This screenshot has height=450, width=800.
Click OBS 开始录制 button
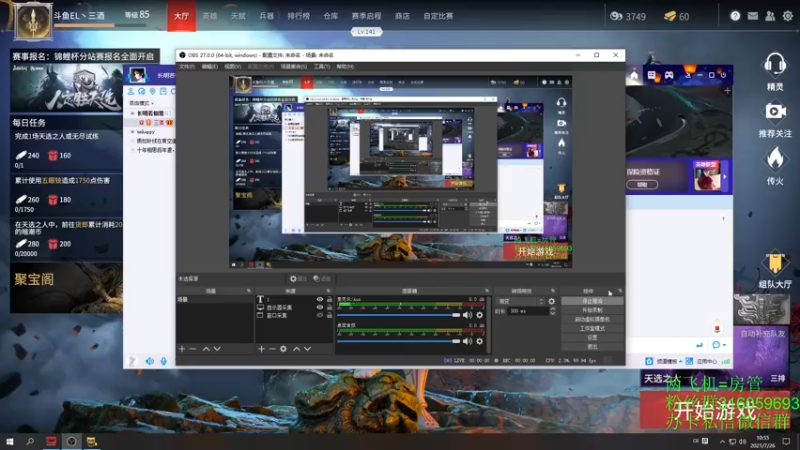pyautogui.click(x=592, y=310)
